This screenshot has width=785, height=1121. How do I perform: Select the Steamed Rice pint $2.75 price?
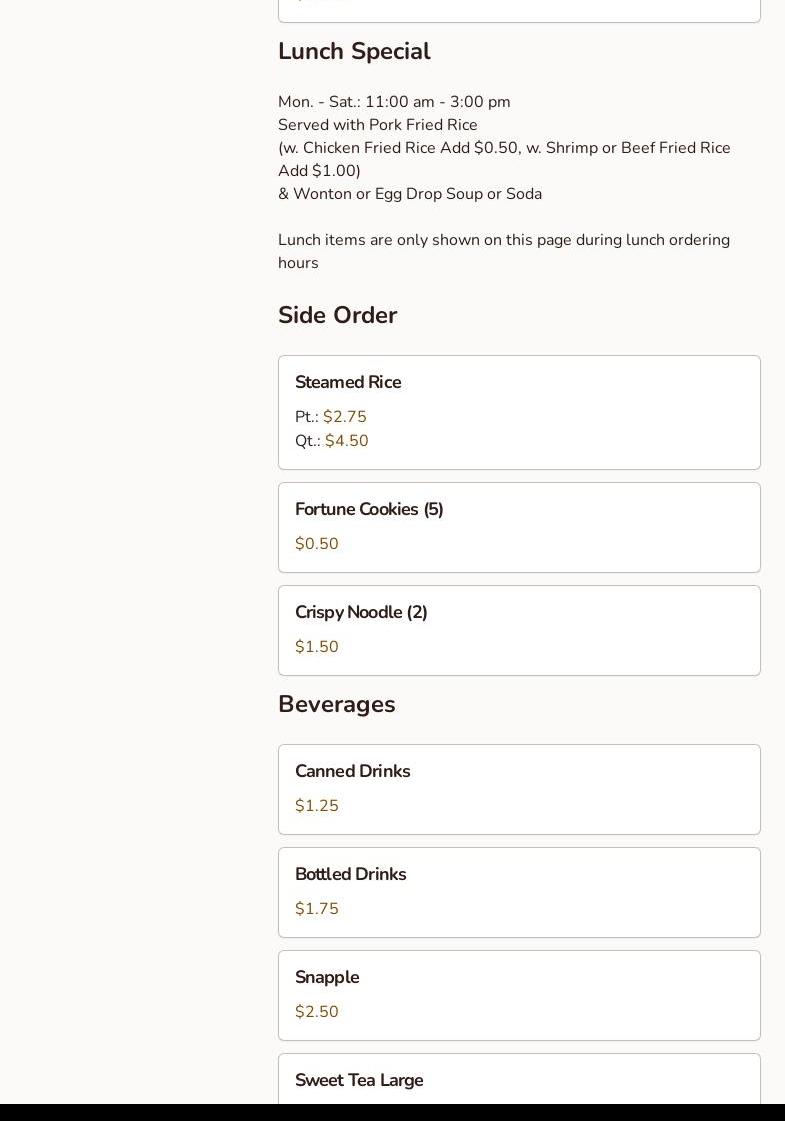click(344, 417)
